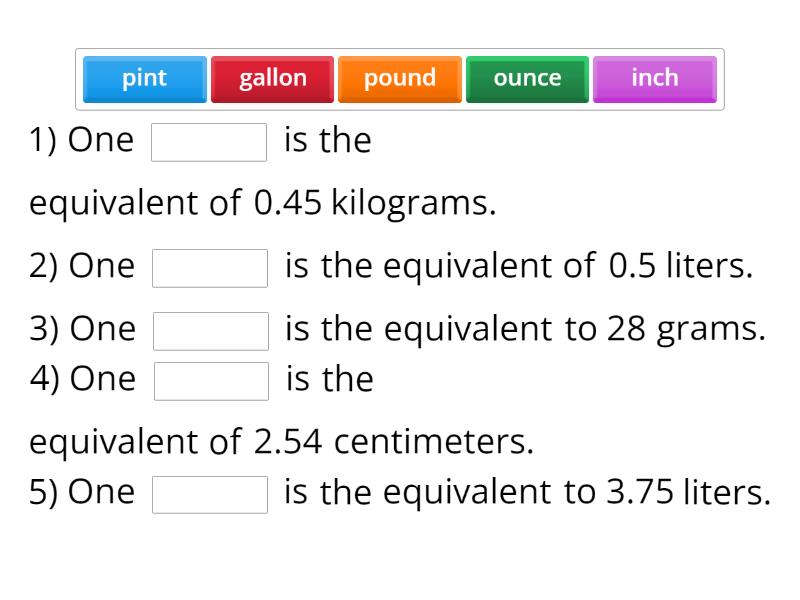Click the answer blank in question 2
This screenshot has width=800, height=600.
coord(209,266)
